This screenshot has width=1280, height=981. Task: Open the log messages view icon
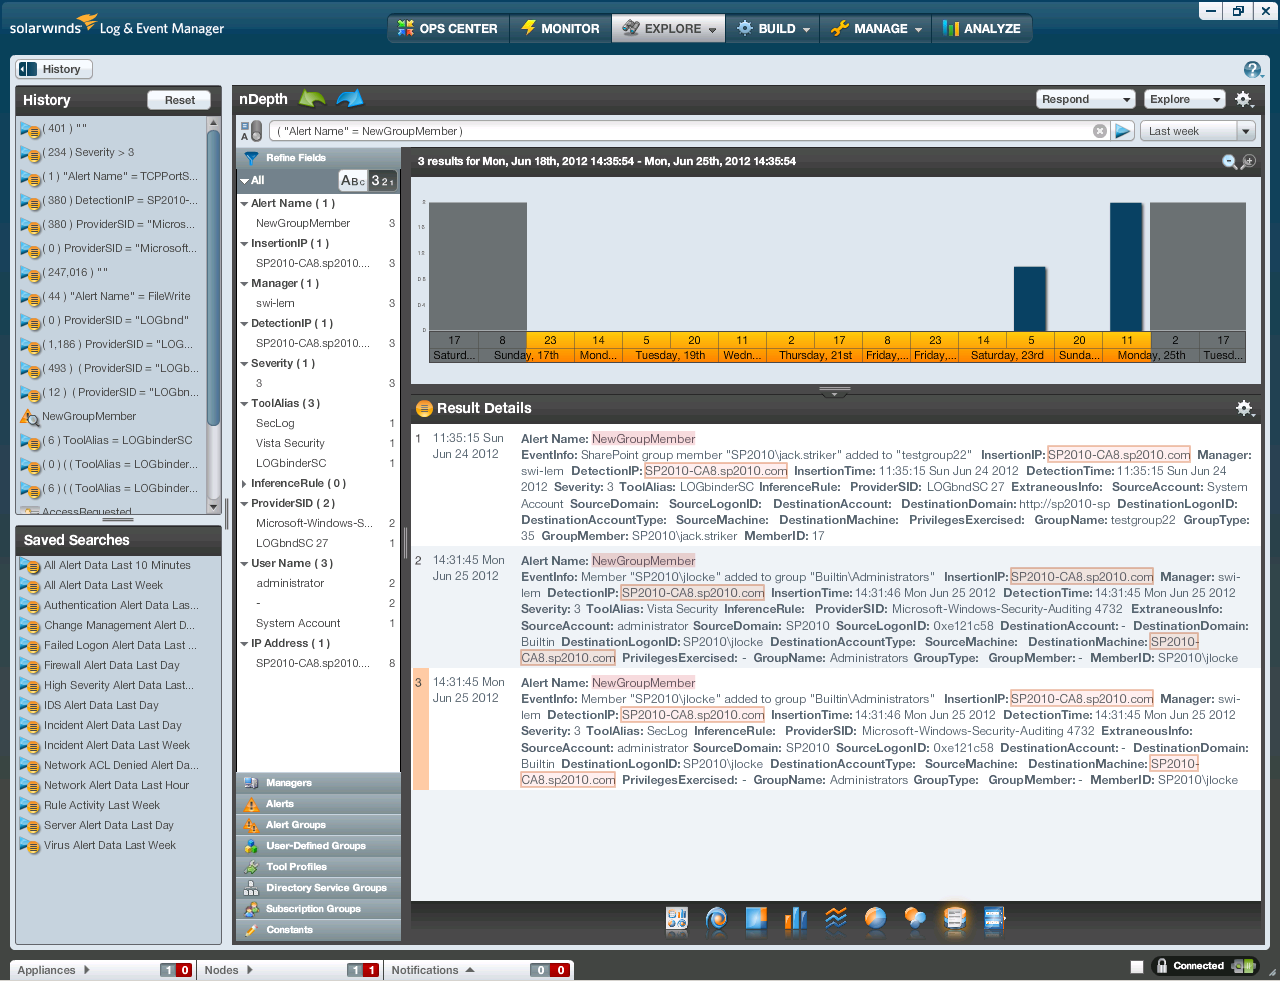[995, 919]
